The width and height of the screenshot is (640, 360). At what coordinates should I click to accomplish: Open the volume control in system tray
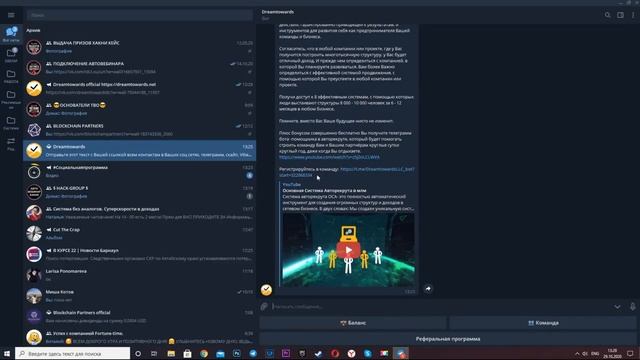585,353
